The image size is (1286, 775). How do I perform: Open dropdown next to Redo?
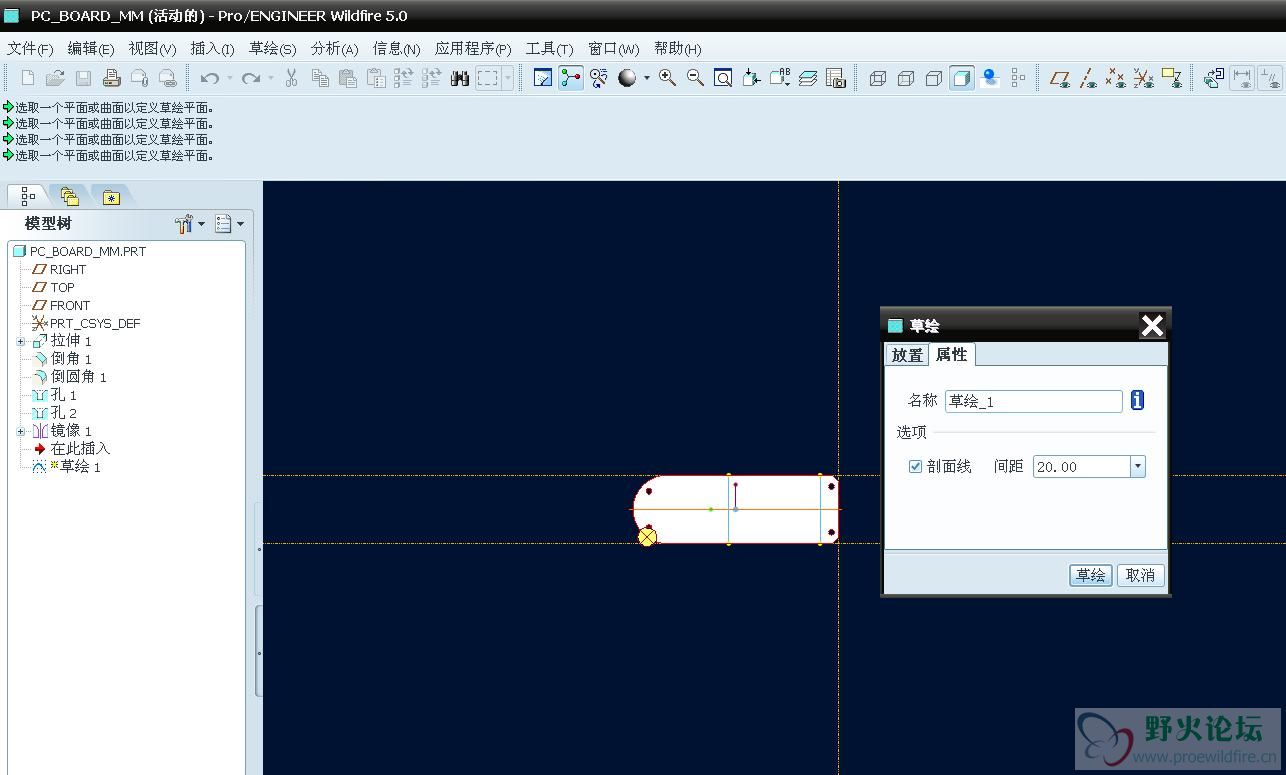tap(271, 78)
